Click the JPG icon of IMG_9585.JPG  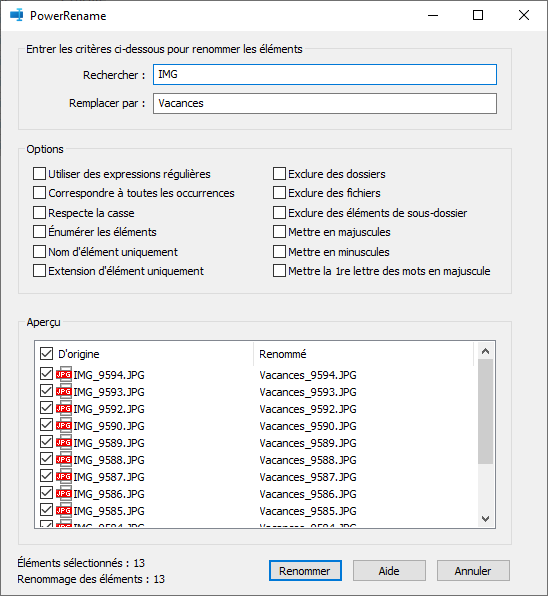point(64,510)
